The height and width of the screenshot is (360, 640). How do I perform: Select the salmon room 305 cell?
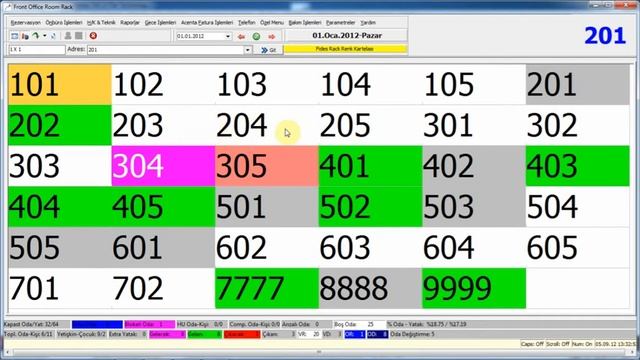tap(267, 166)
